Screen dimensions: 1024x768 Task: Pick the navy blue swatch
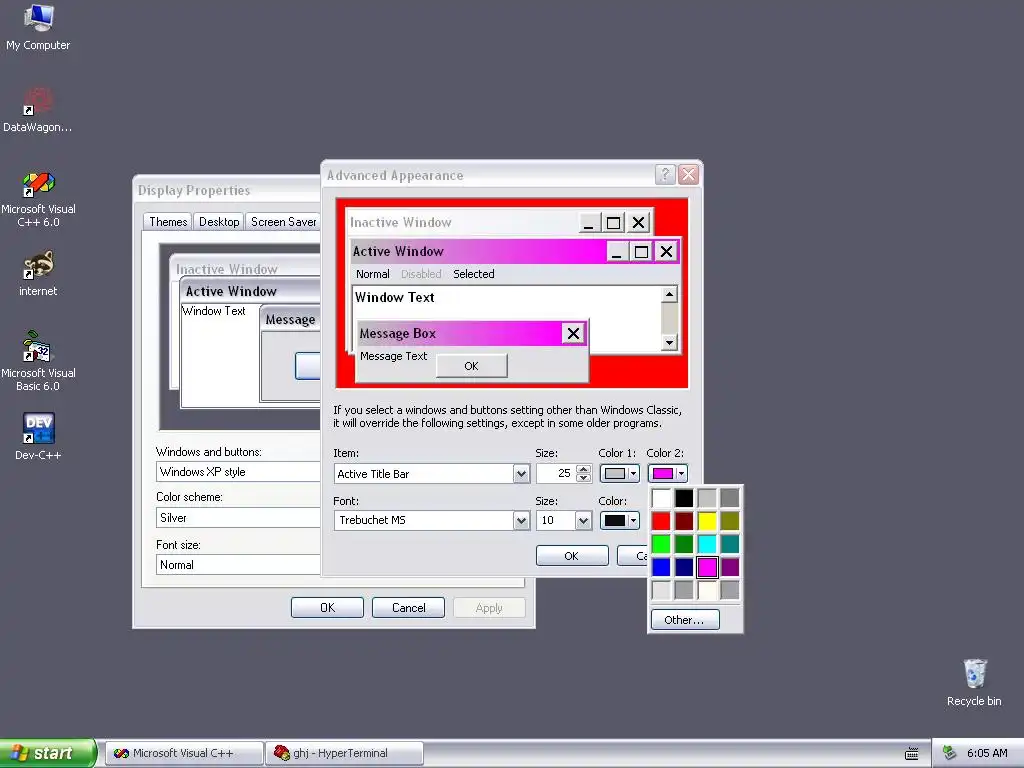pos(684,567)
